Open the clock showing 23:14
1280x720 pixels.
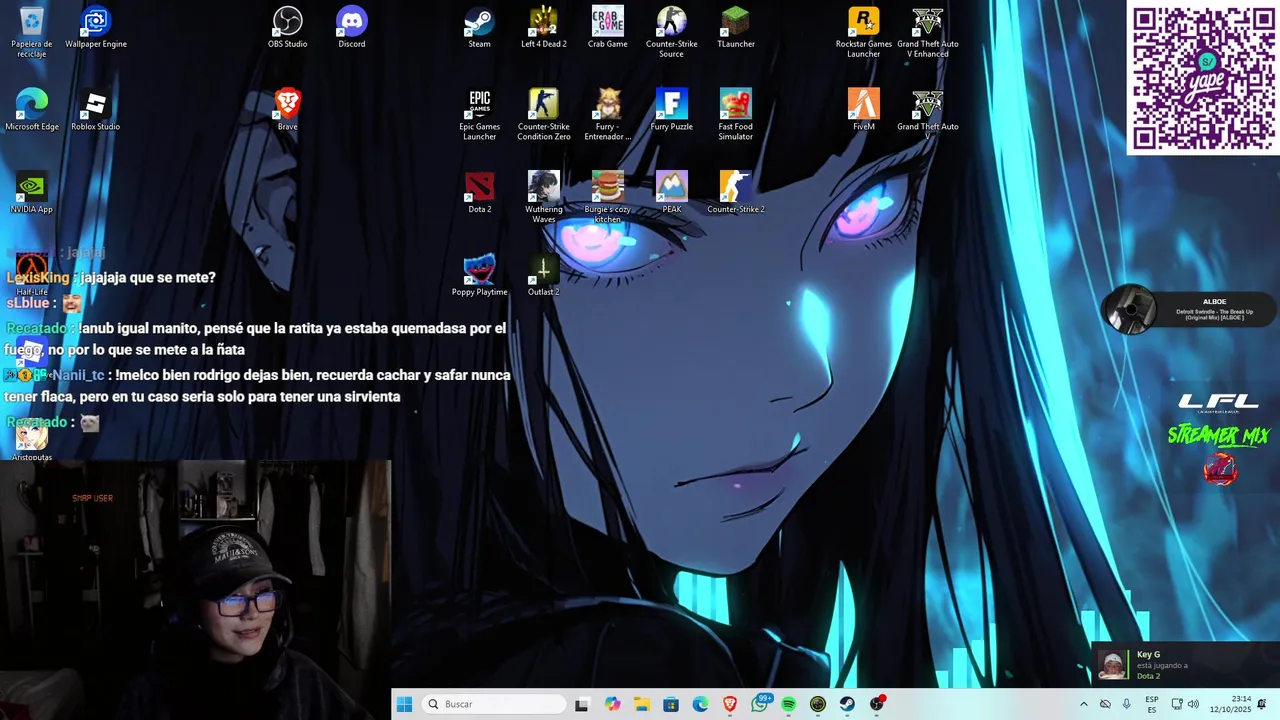click(1230, 704)
